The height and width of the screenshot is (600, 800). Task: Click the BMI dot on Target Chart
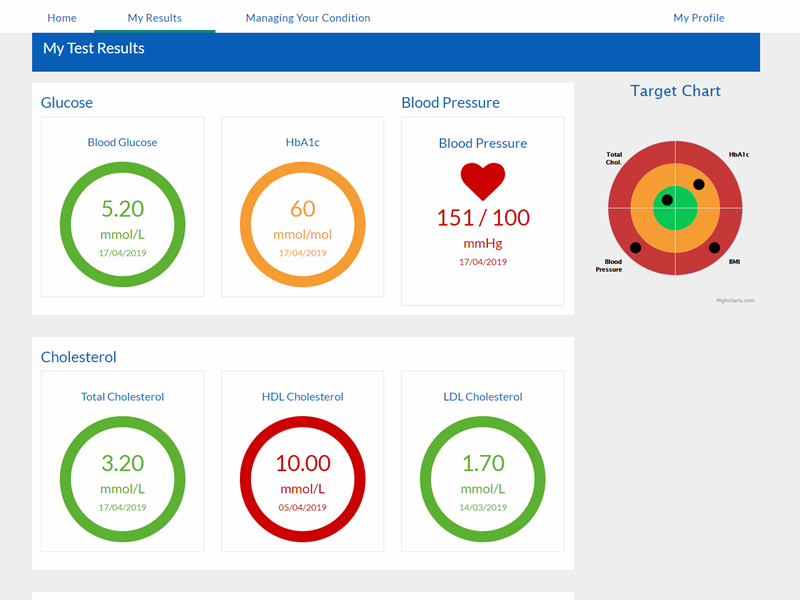(714, 247)
